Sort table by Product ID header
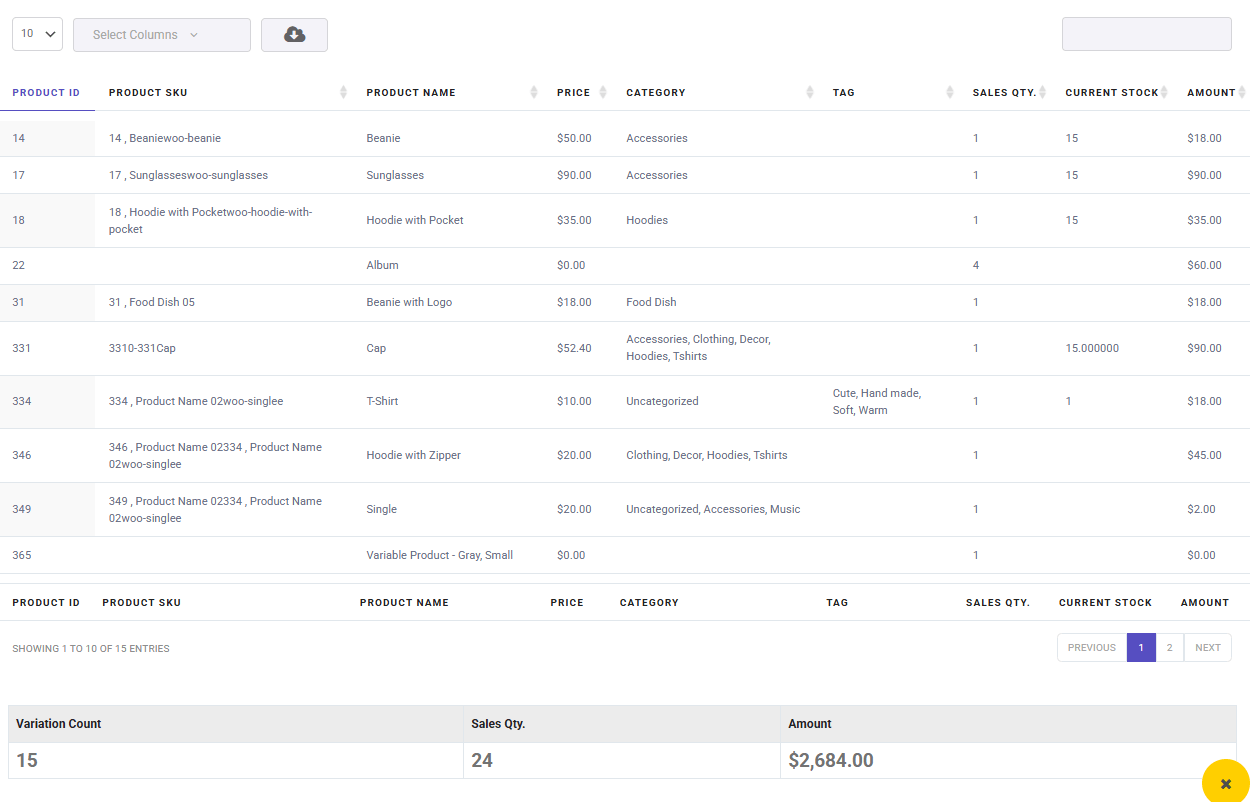This screenshot has width=1250, height=802. 46,93
